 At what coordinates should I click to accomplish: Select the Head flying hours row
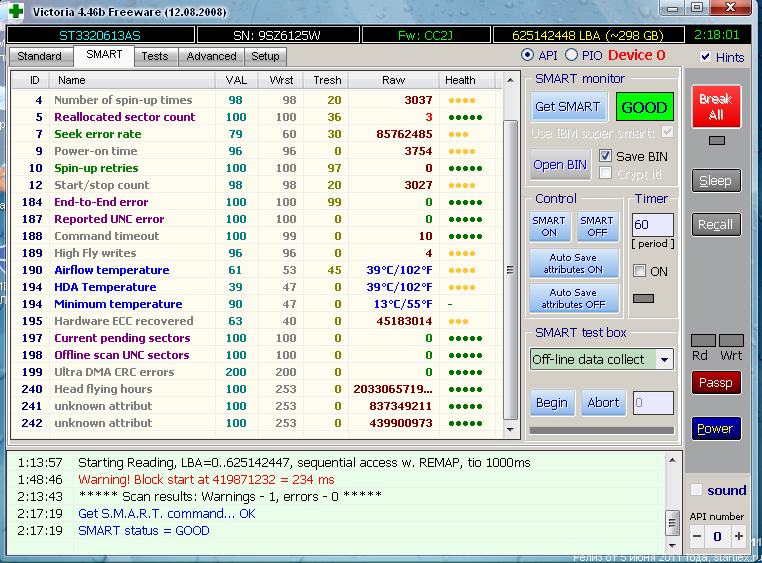pyautogui.click(x=257, y=389)
